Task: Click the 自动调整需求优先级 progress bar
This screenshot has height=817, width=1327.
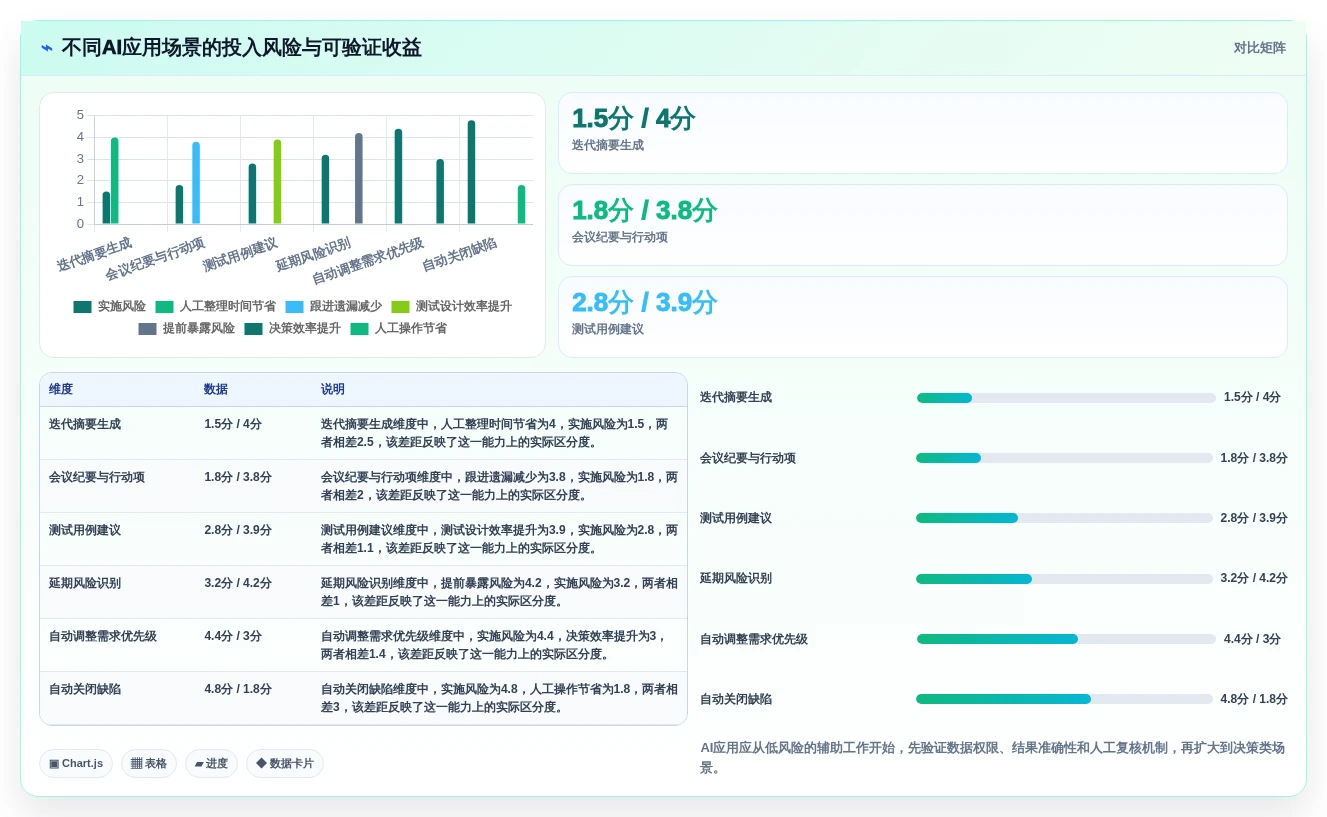Action: coord(1066,639)
